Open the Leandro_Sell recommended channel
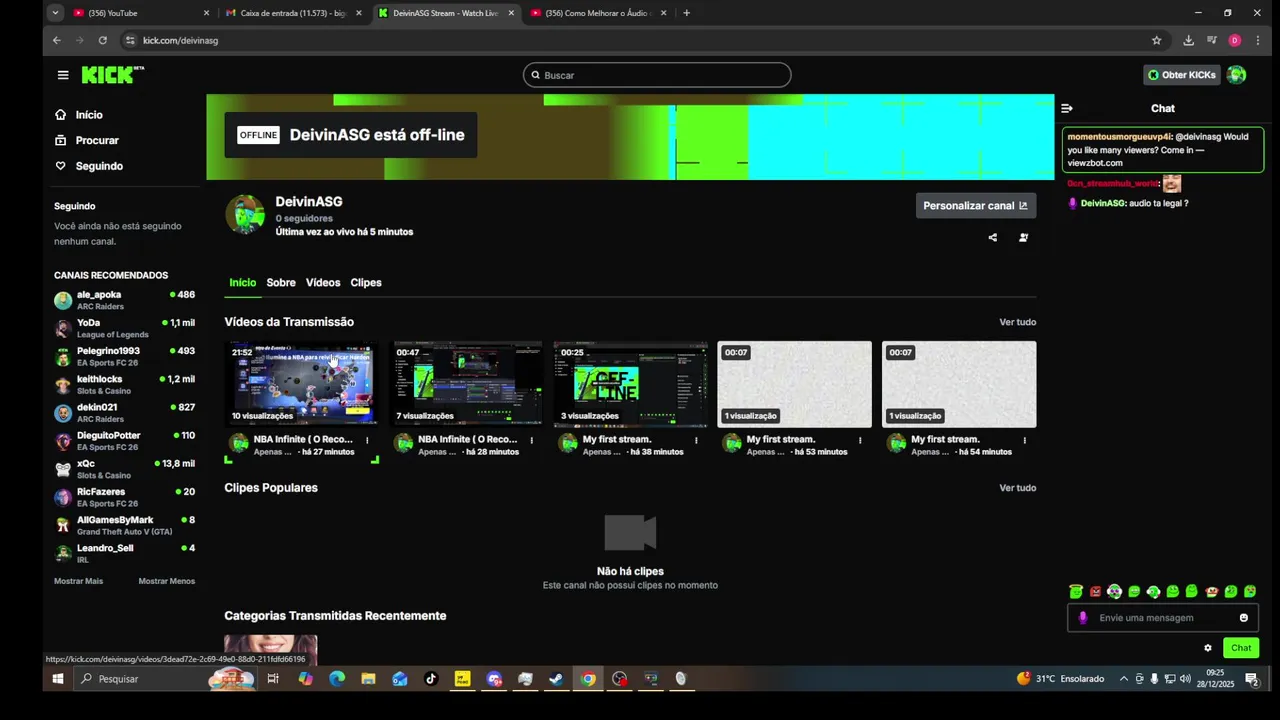 coord(125,553)
